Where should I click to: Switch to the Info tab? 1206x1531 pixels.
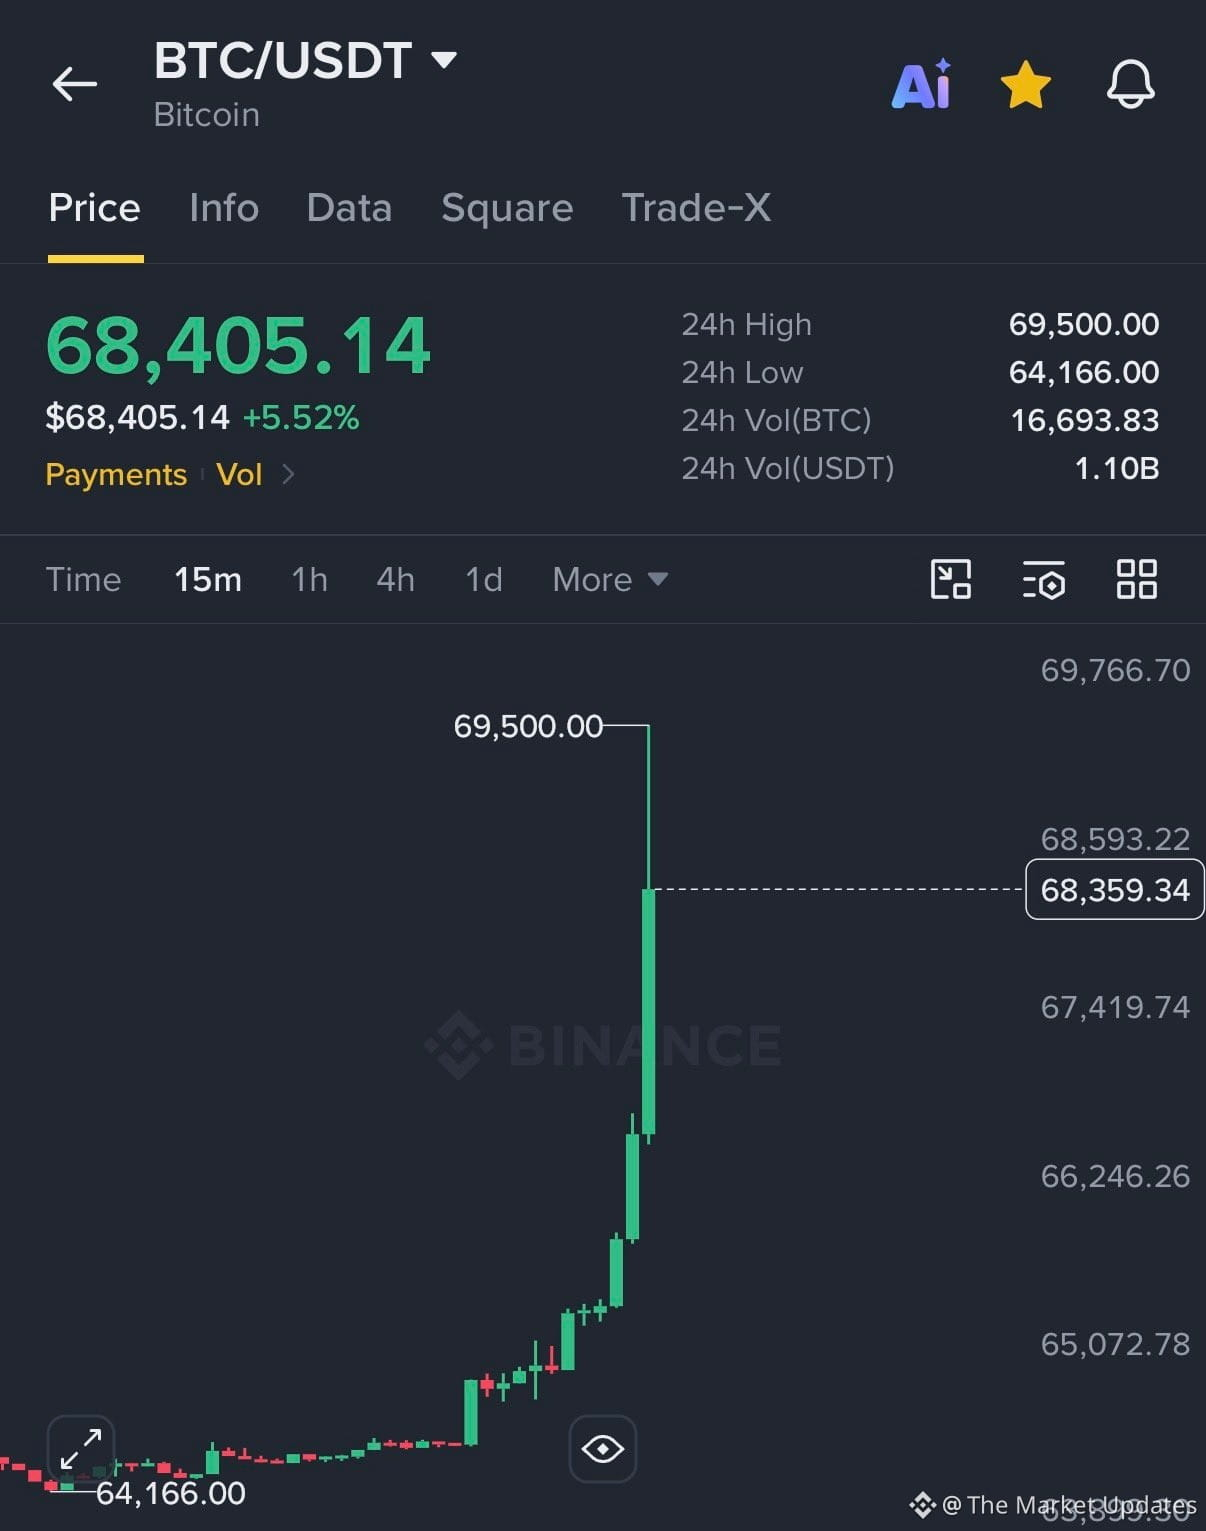coord(224,208)
